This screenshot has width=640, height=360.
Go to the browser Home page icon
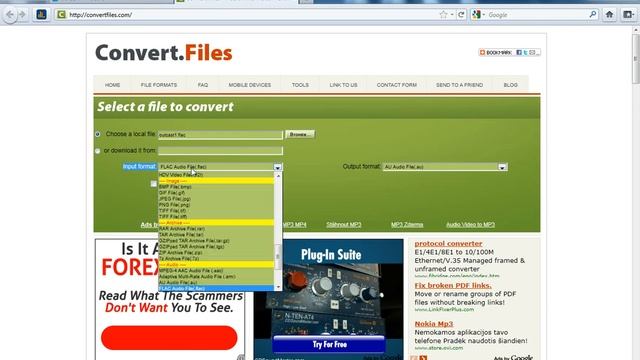point(609,15)
